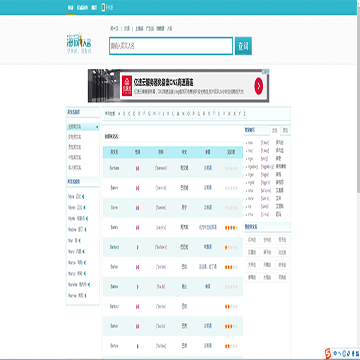
Task: Select letter Z in the alphabet index
Action: point(244,114)
